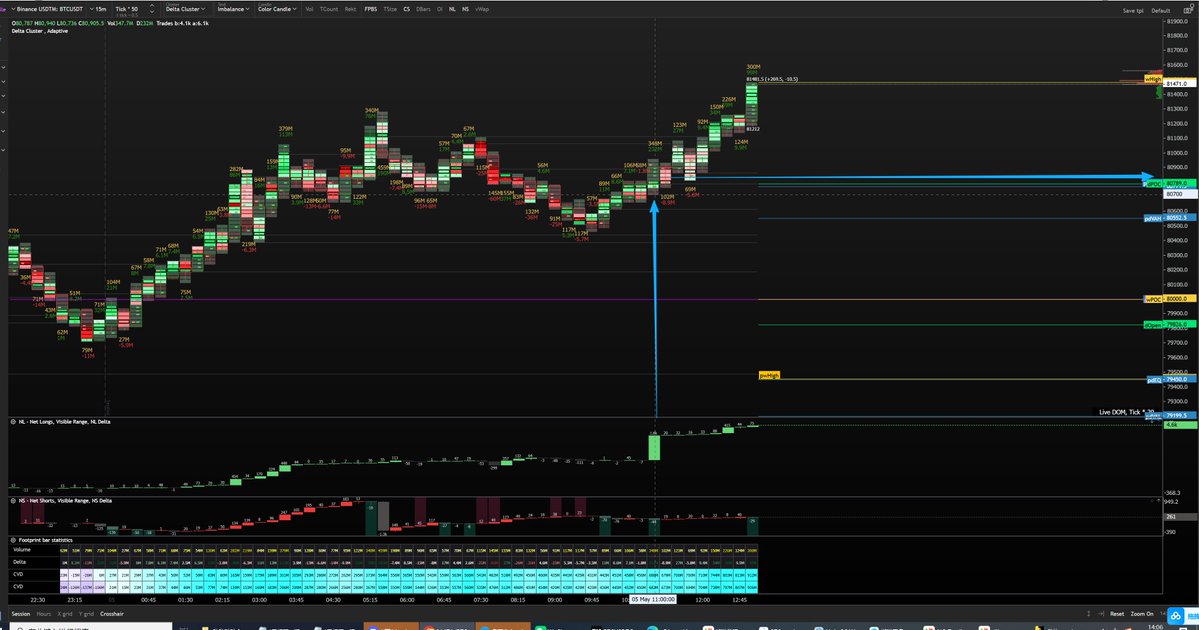Click the 81900.0 price axis label
The image size is (1199, 630).
[x=1178, y=21]
